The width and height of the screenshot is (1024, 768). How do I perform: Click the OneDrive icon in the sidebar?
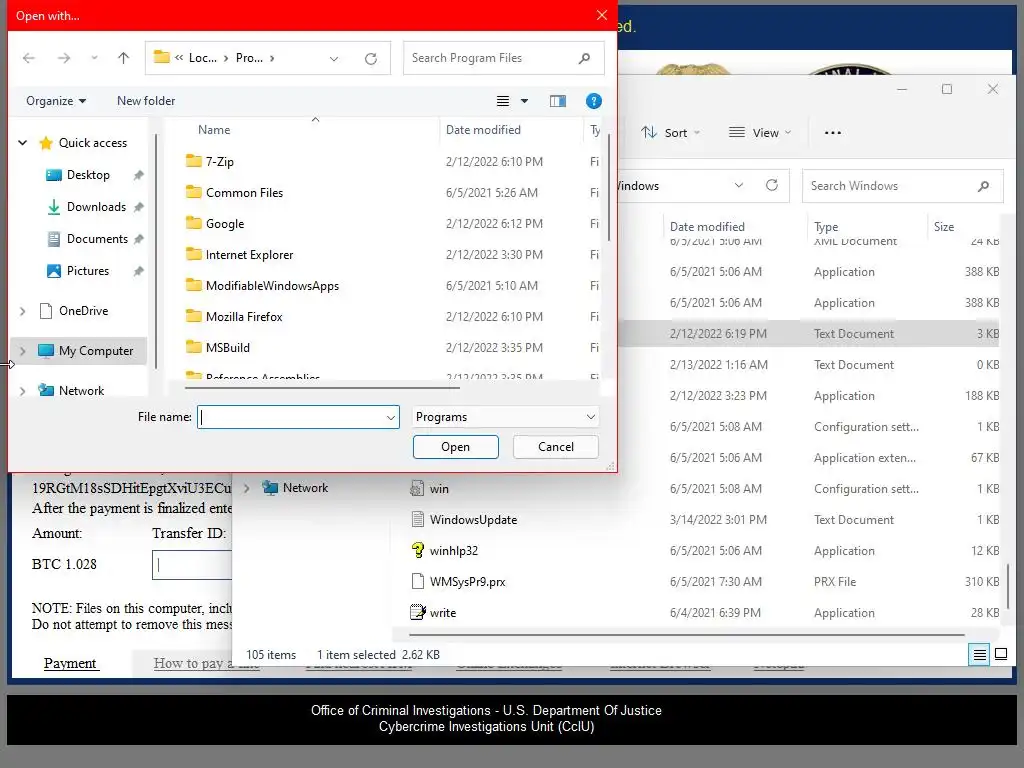pos(46,311)
